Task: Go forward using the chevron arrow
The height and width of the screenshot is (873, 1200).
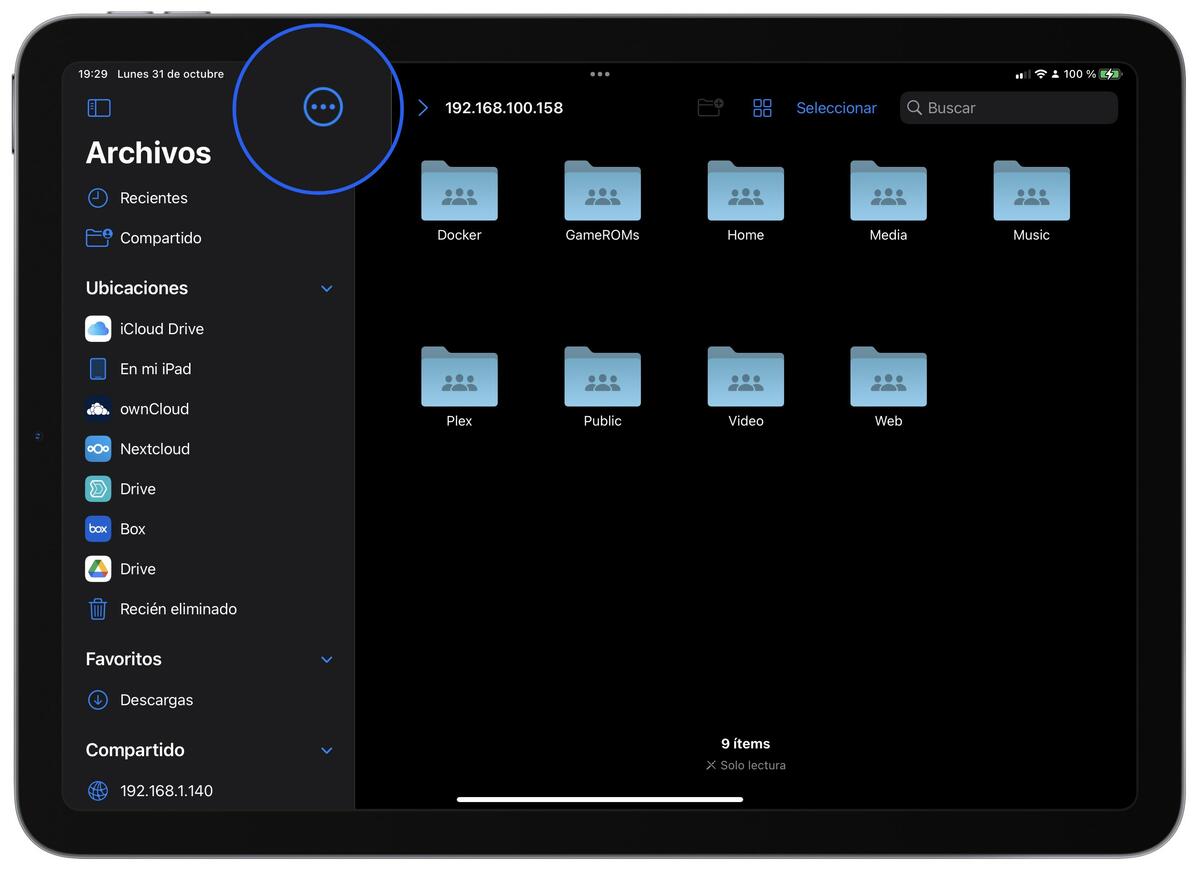Action: pyautogui.click(x=422, y=108)
